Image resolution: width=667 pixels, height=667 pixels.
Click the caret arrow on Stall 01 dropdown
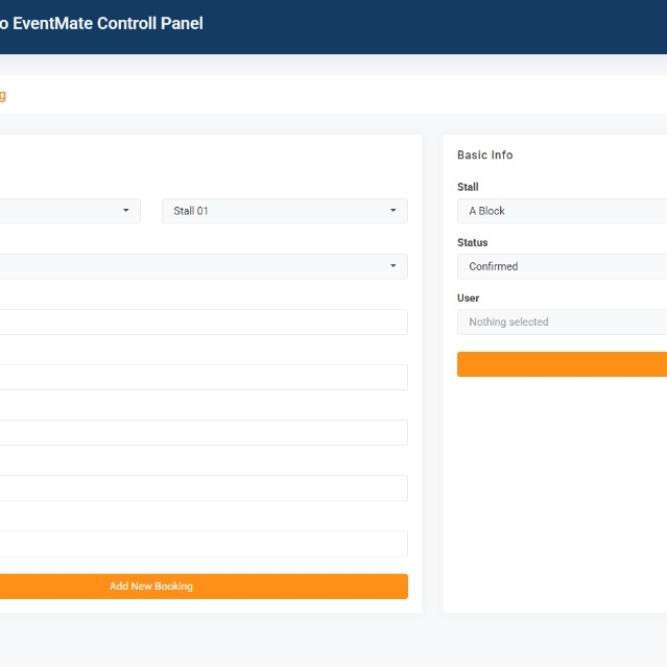(393, 211)
